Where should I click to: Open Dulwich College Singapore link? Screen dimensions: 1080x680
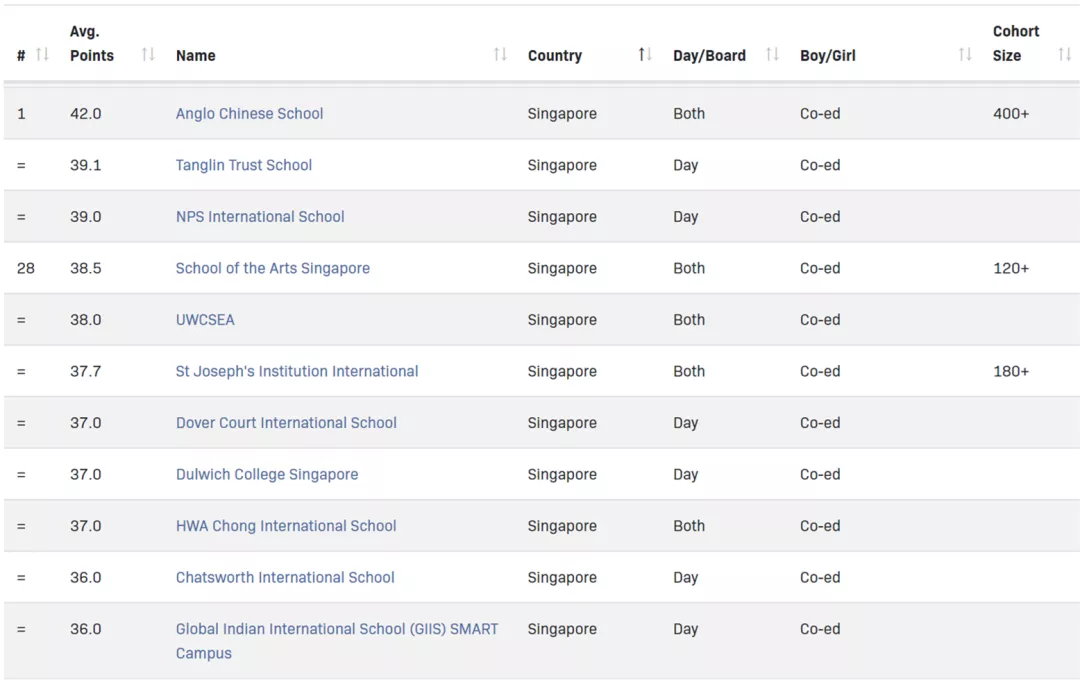click(x=267, y=475)
